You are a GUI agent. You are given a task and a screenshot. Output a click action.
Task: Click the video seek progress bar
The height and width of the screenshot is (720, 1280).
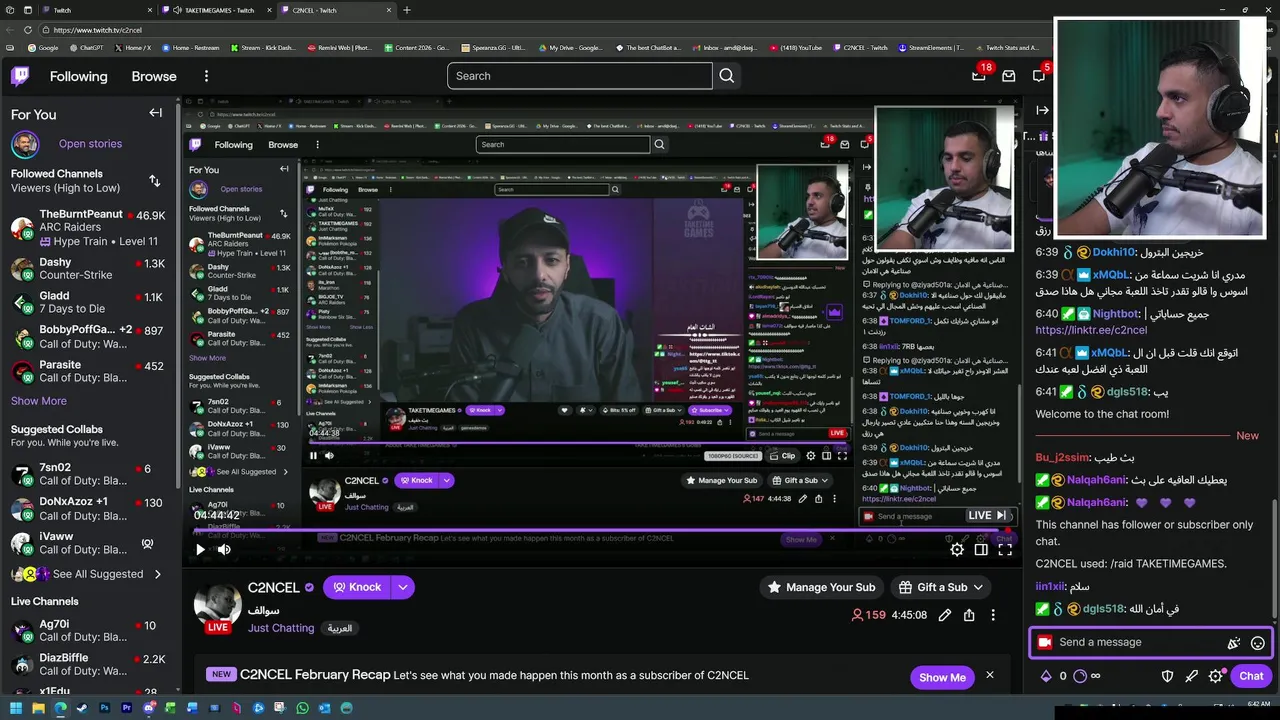601,531
